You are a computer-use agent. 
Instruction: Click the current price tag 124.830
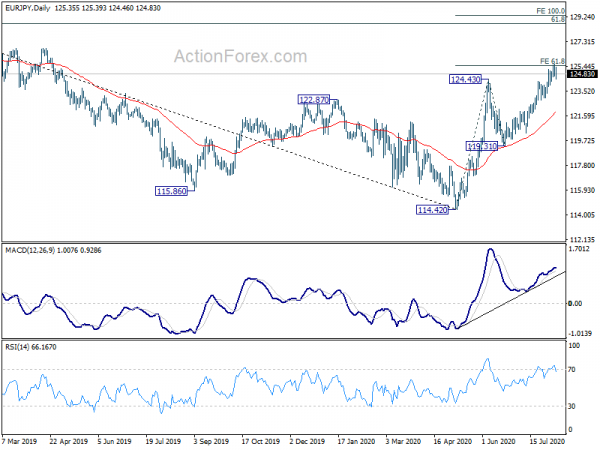(582, 74)
